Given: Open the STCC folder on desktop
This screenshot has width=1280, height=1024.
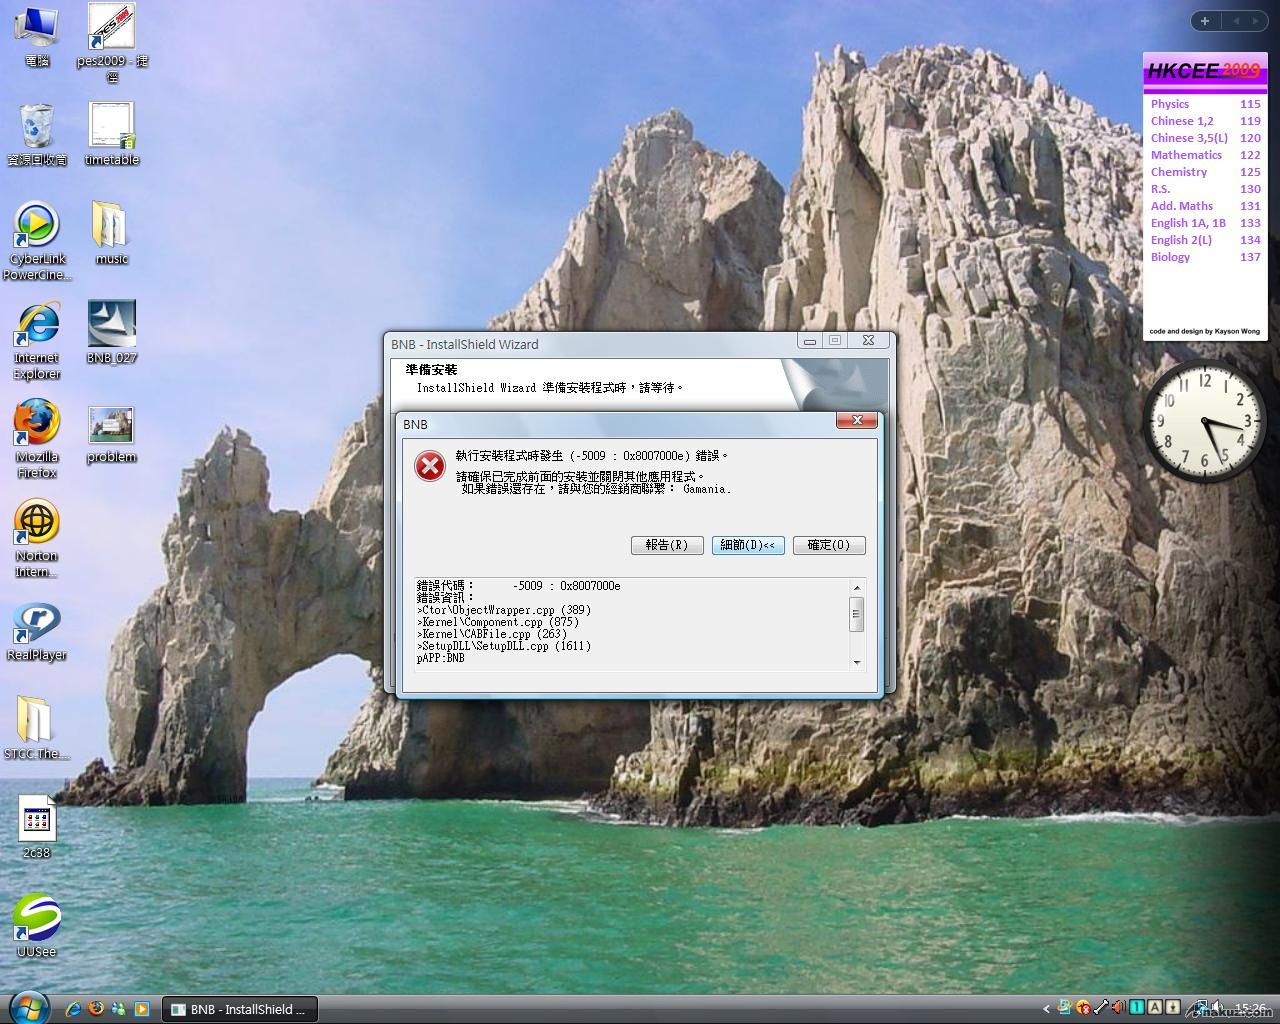Looking at the screenshot, I should click(x=37, y=728).
